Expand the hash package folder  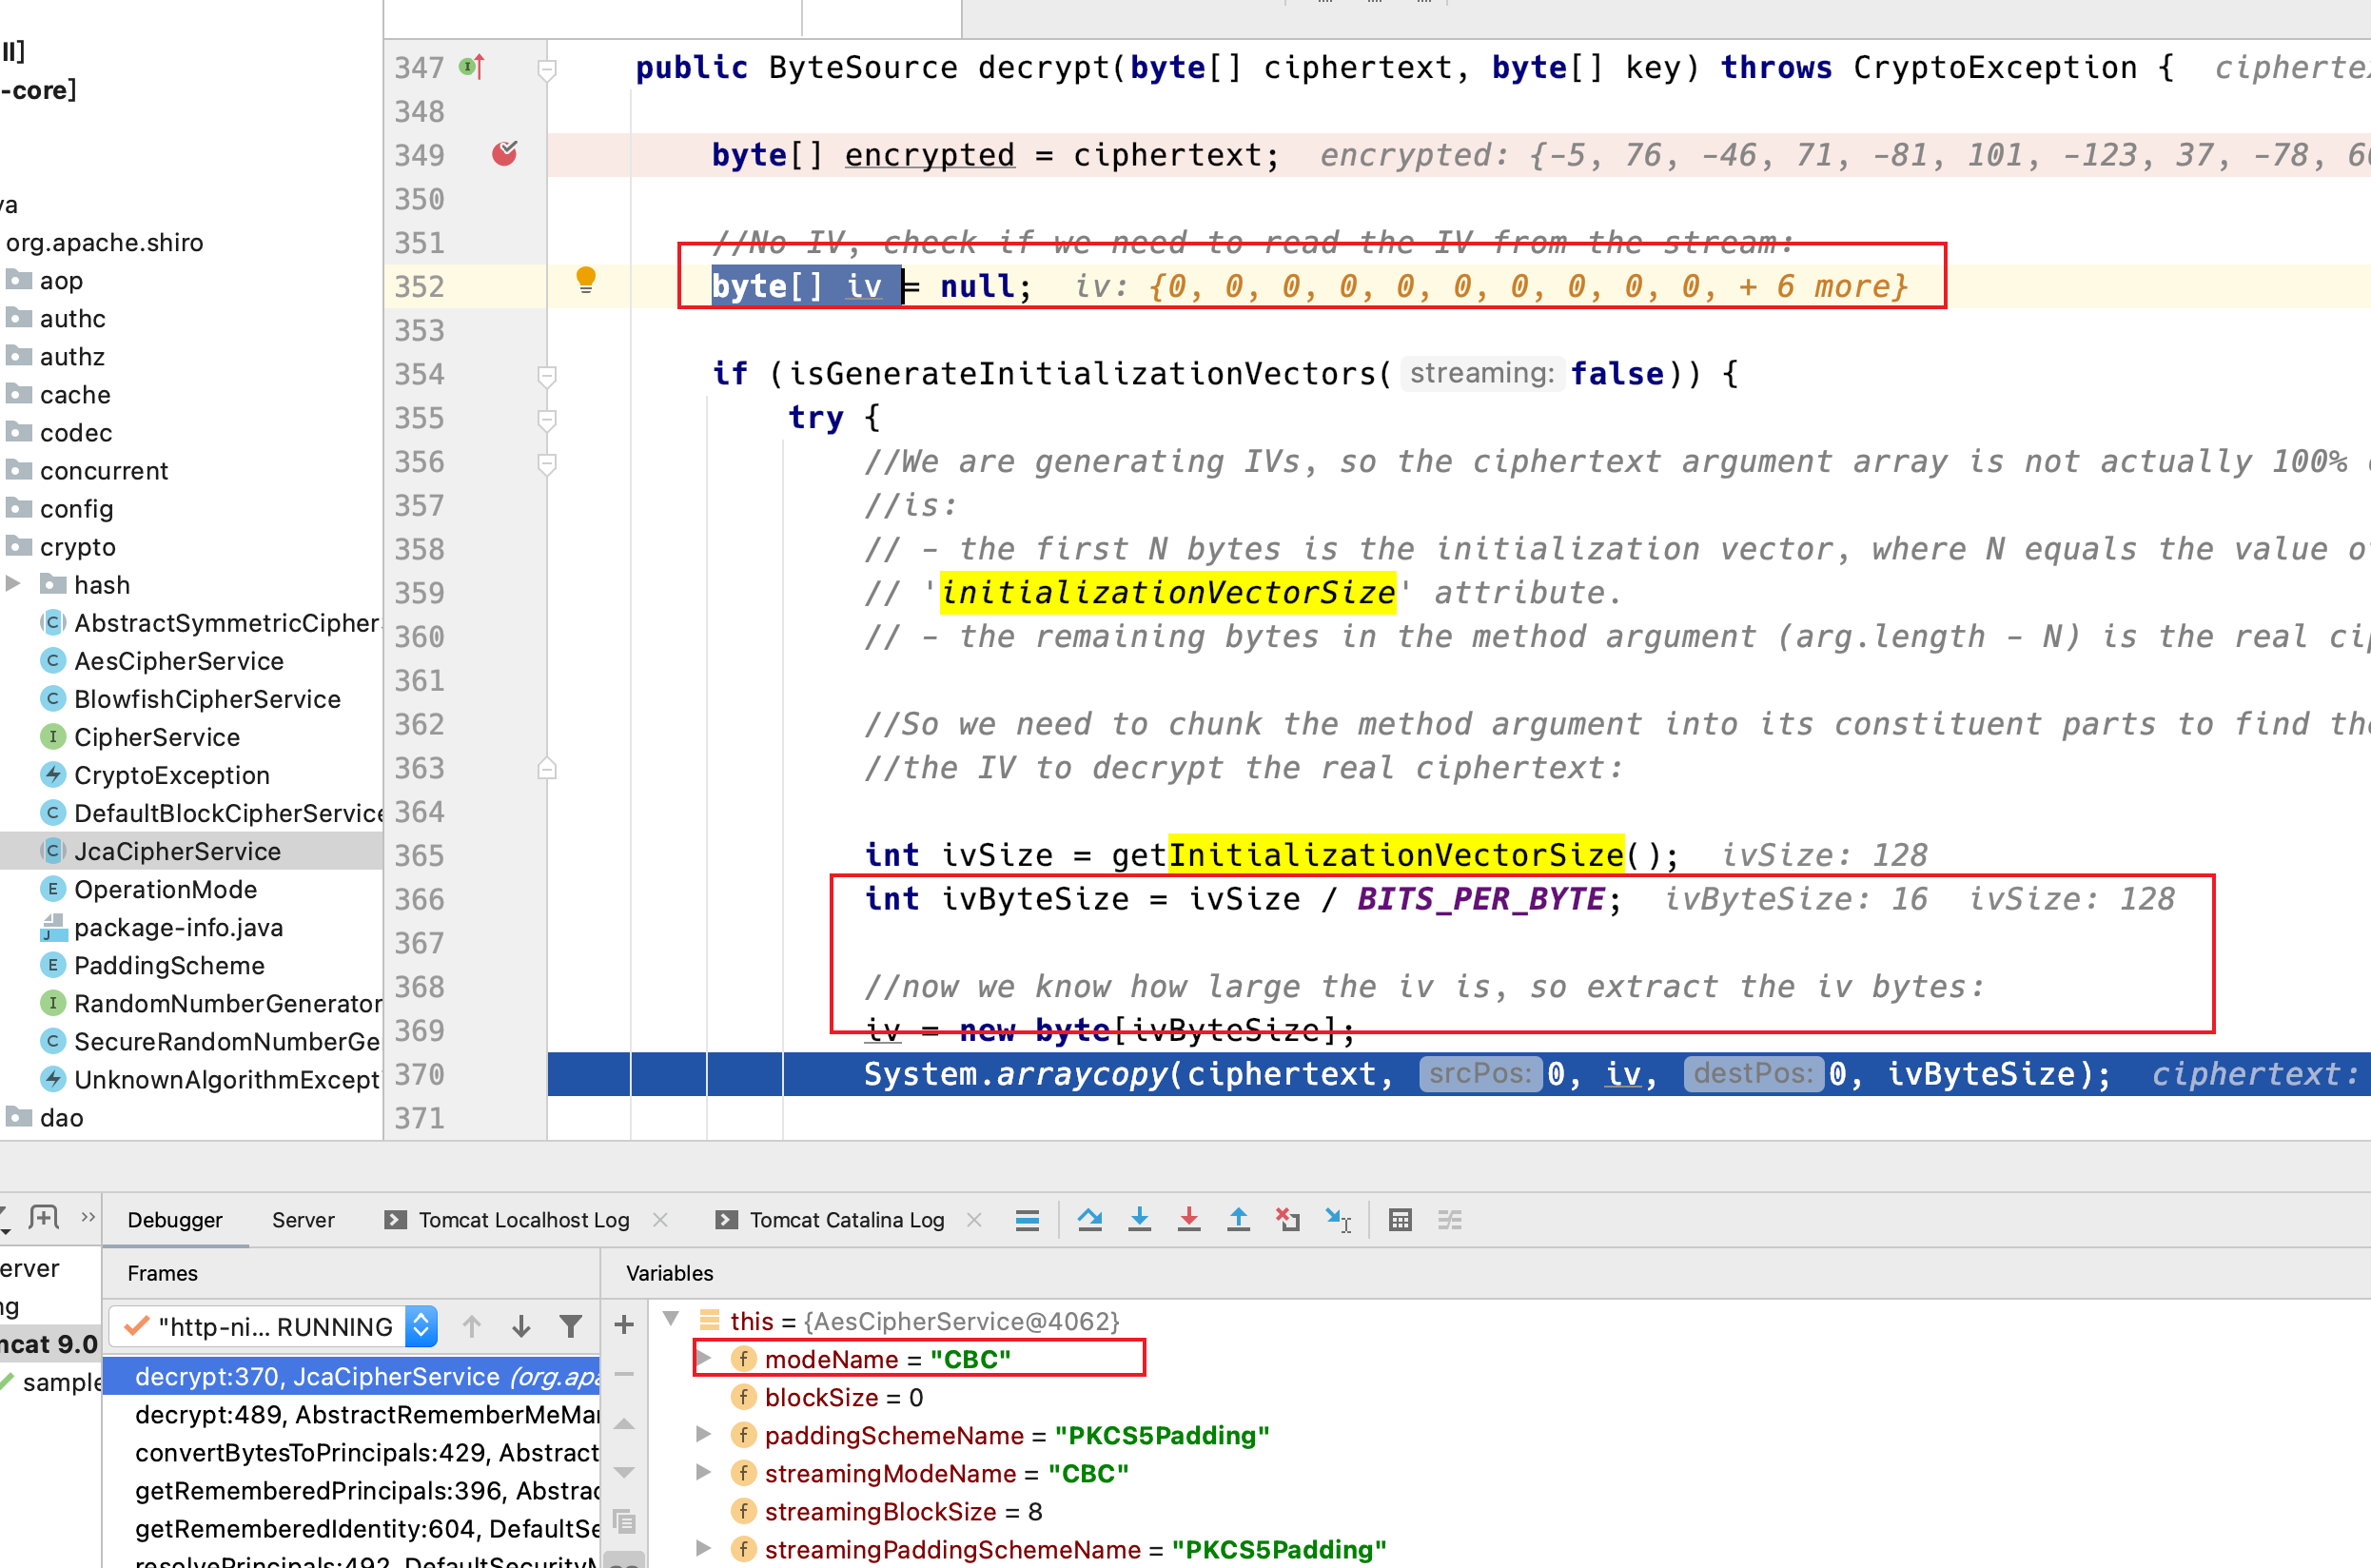(14, 584)
